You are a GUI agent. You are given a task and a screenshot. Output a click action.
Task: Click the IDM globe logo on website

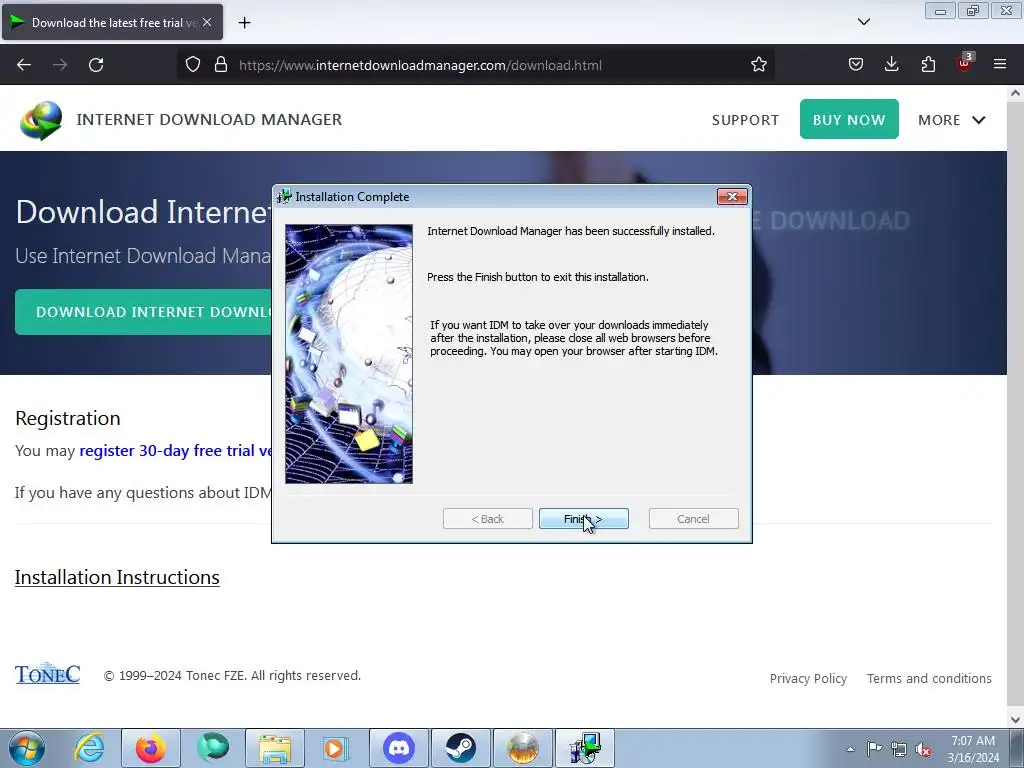(x=41, y=120)
